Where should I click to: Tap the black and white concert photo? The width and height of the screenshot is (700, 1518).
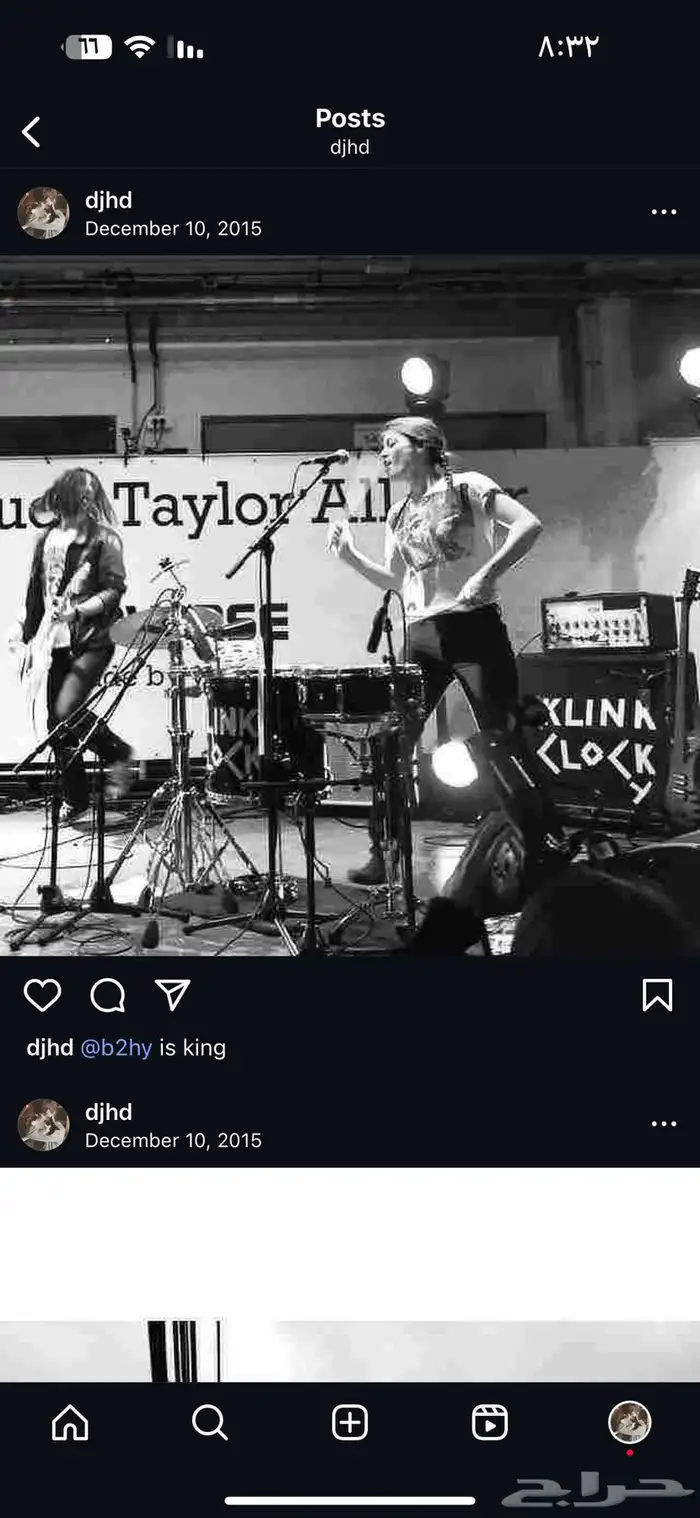pos(350,606)
